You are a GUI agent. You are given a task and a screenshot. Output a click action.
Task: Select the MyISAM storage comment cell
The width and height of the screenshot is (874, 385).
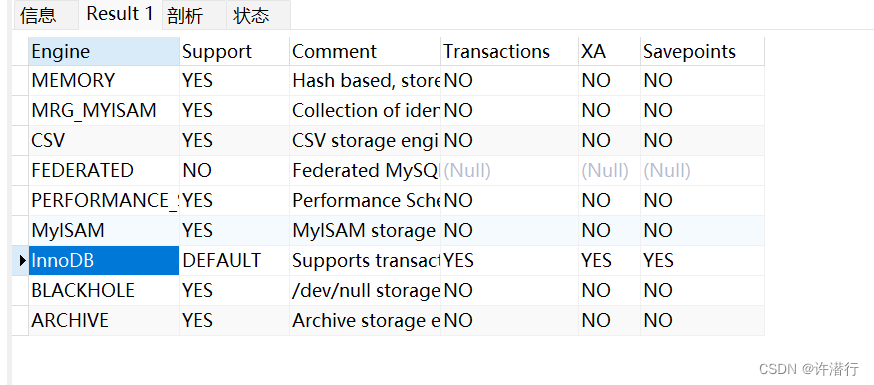[x=365, y=230]
